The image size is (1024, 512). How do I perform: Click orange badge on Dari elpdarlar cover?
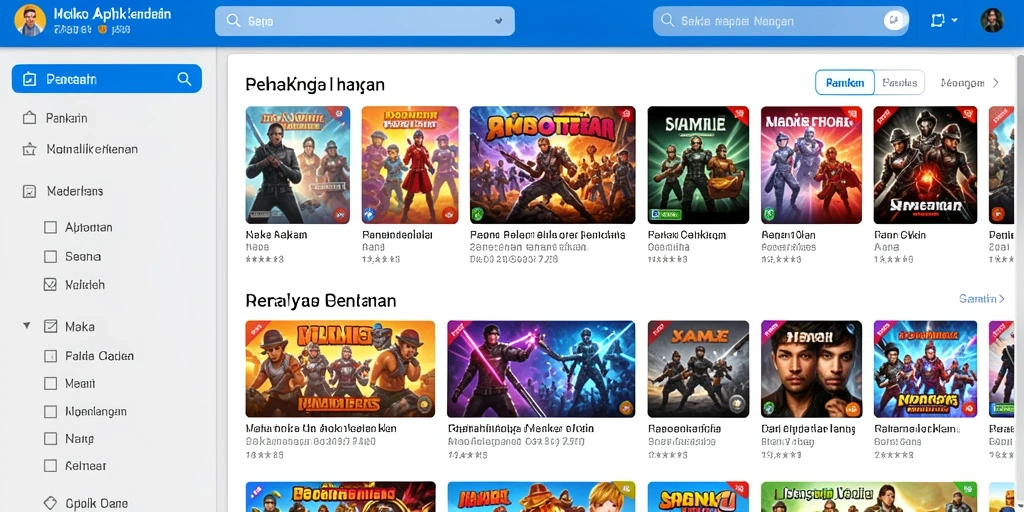point(852,408)
